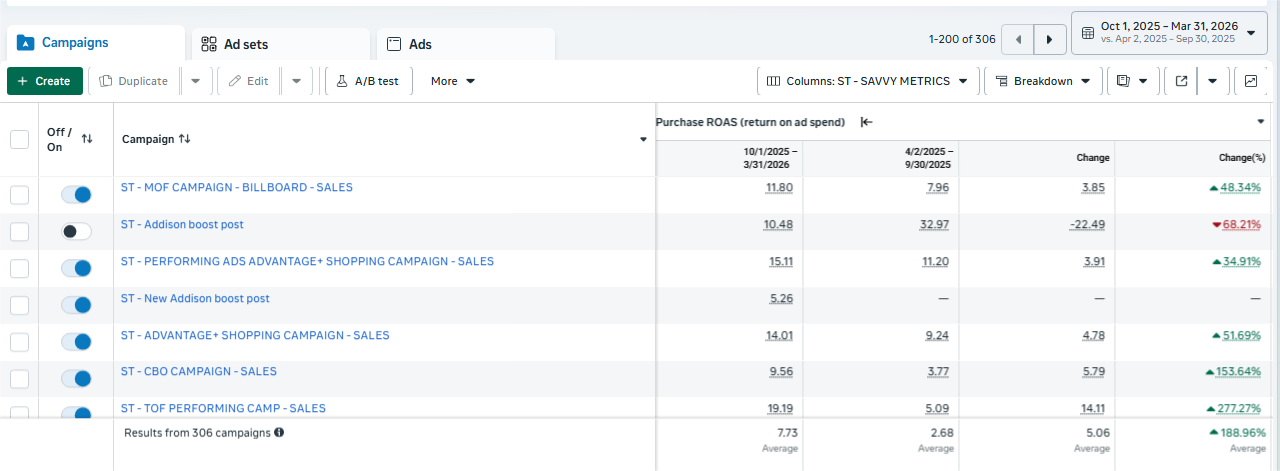Open the export options arrow
Screen dimensions: 1280x471
[x=1212, y=81]
